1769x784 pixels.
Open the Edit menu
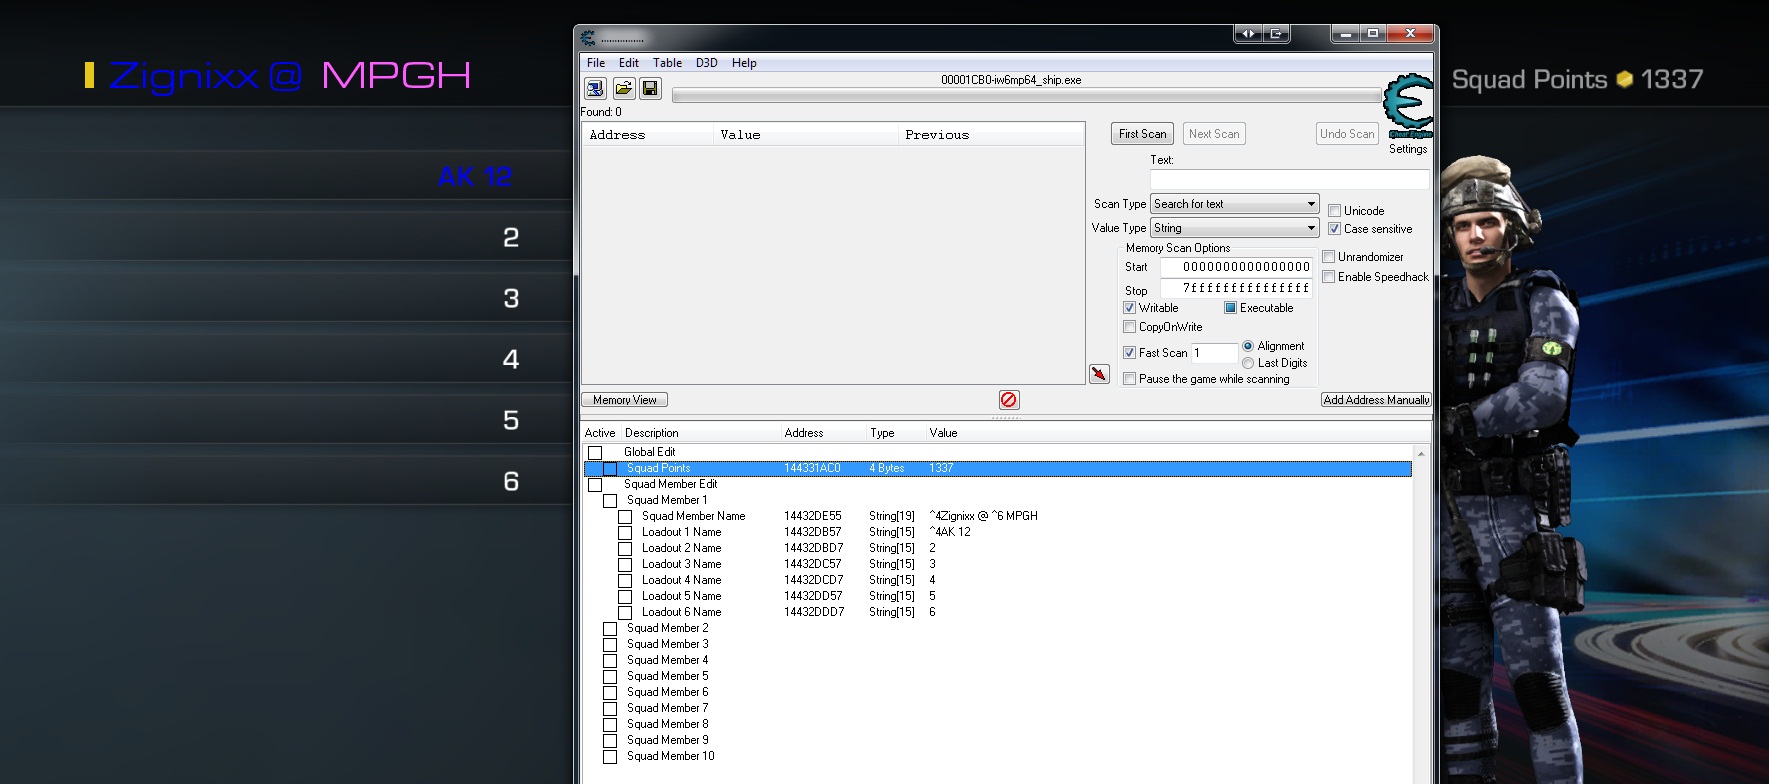(x=628, y=63)
